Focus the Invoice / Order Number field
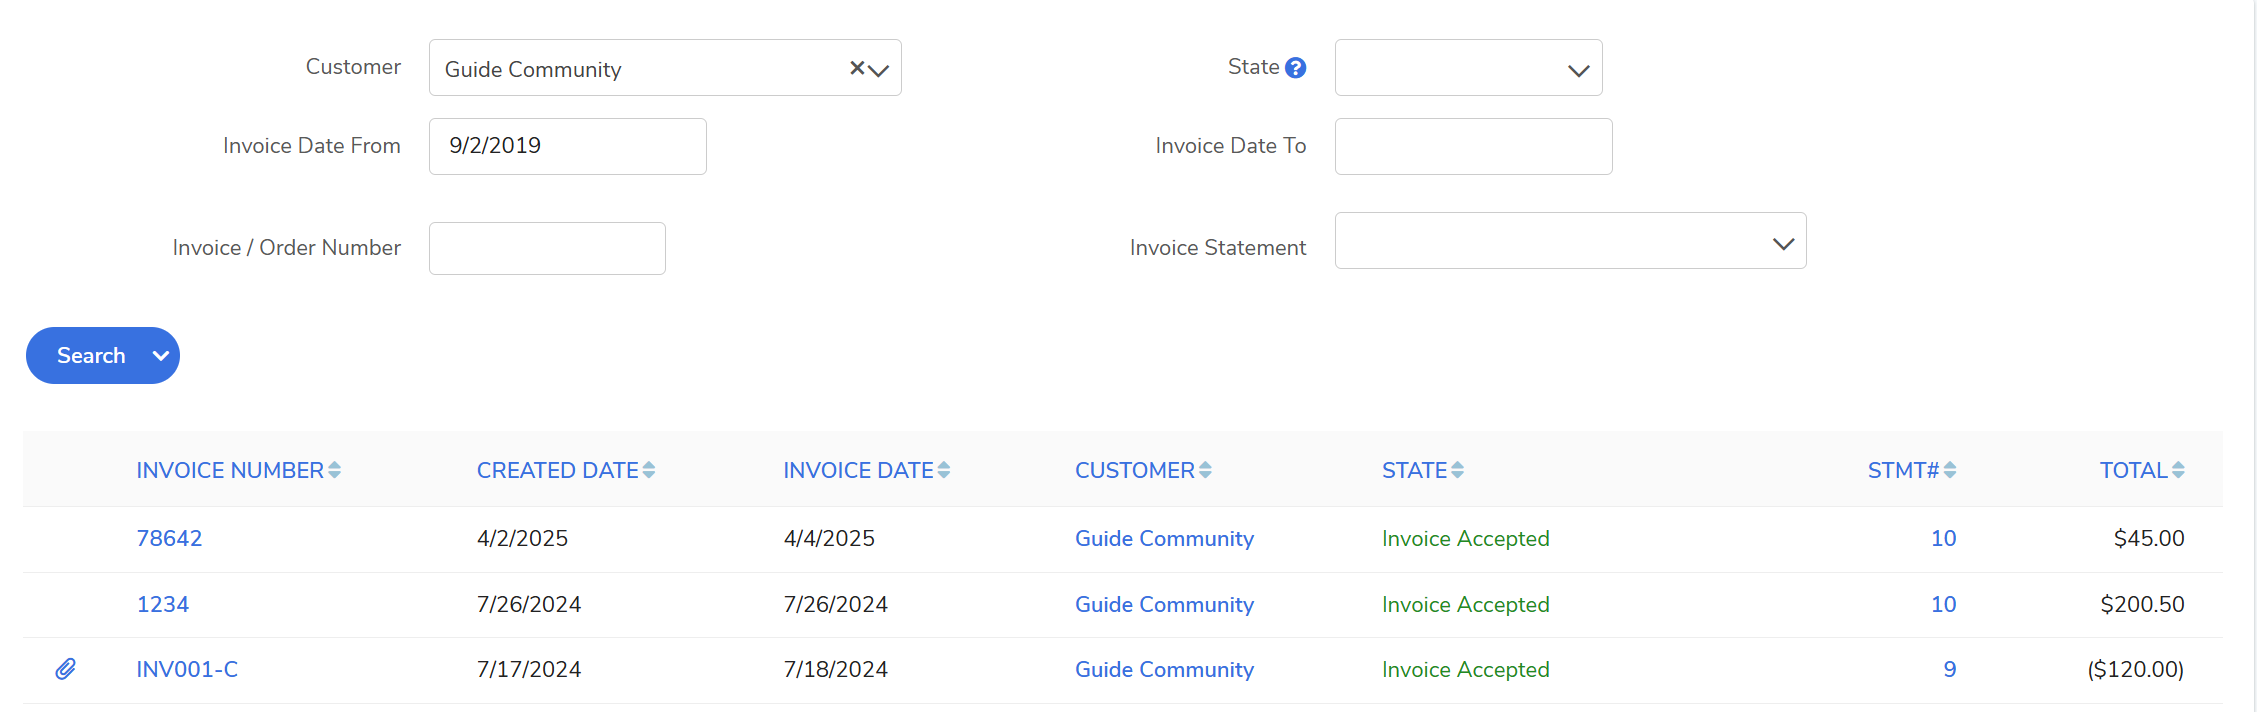Viewport: 2257px width, 712px height. click(x=547, y=248)
